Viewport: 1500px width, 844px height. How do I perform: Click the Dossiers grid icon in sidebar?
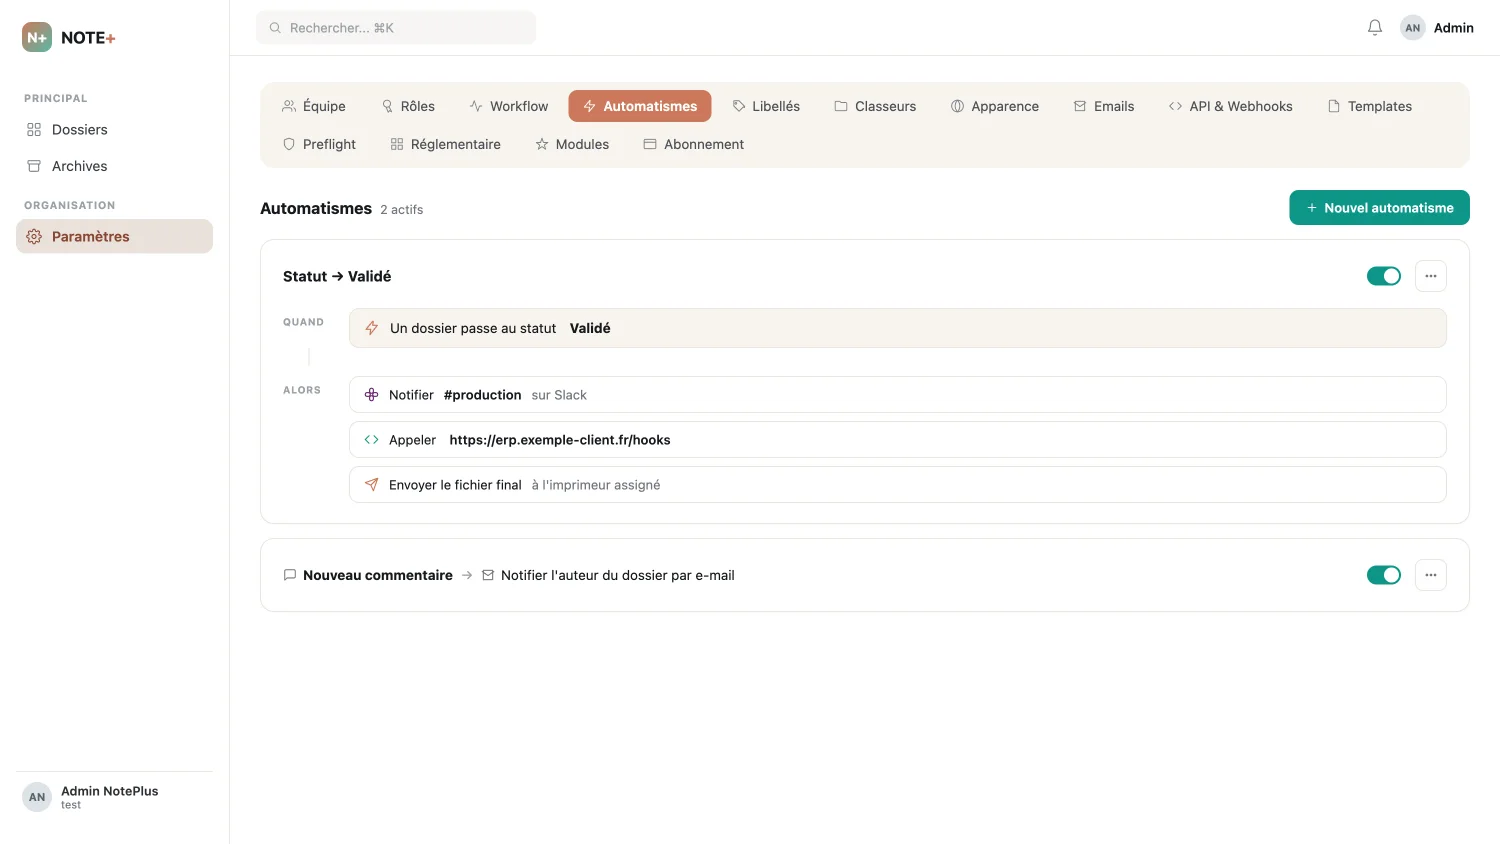[x=34, y=130]
